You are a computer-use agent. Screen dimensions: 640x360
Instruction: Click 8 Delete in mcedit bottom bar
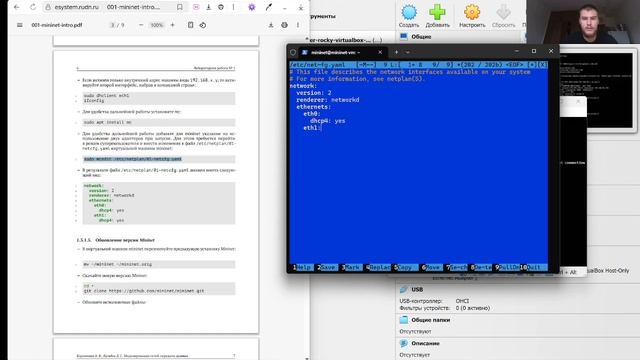(x=481, y=267)
